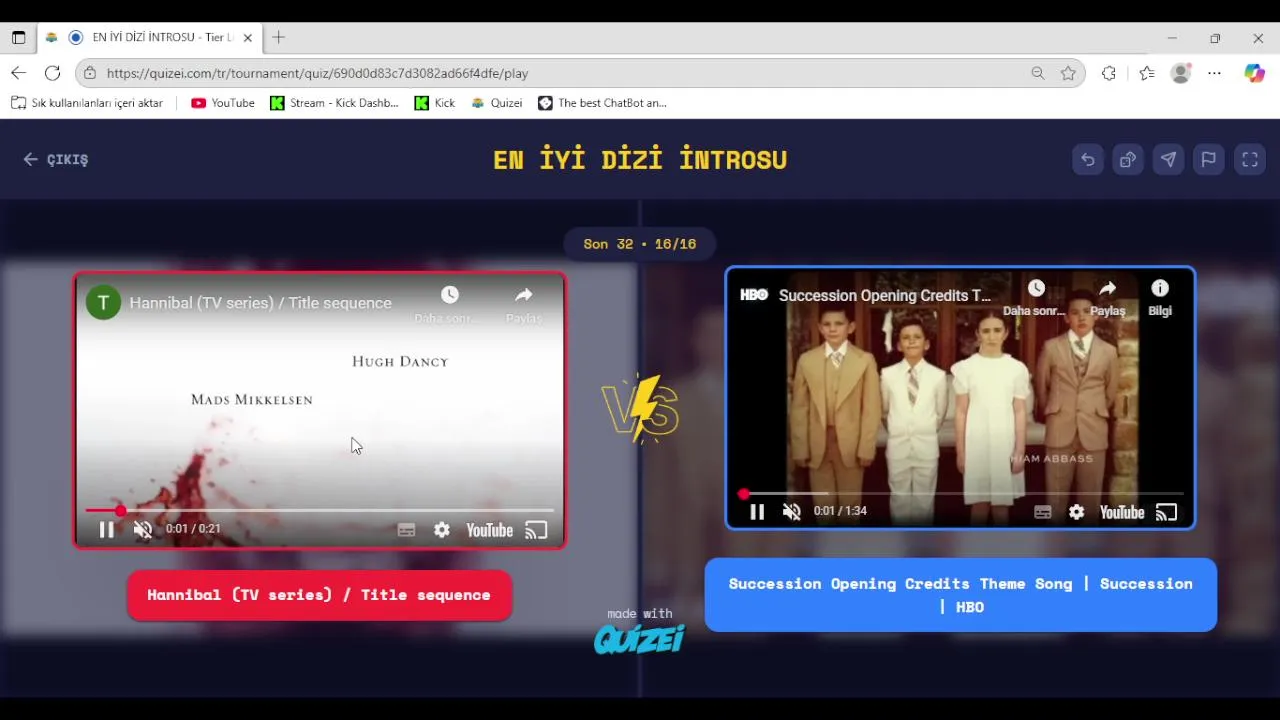The height and width of the screenshot is (720, 1280).
Task: Click the round progress text Son 32 • 16/16
Action: point(640,244)
